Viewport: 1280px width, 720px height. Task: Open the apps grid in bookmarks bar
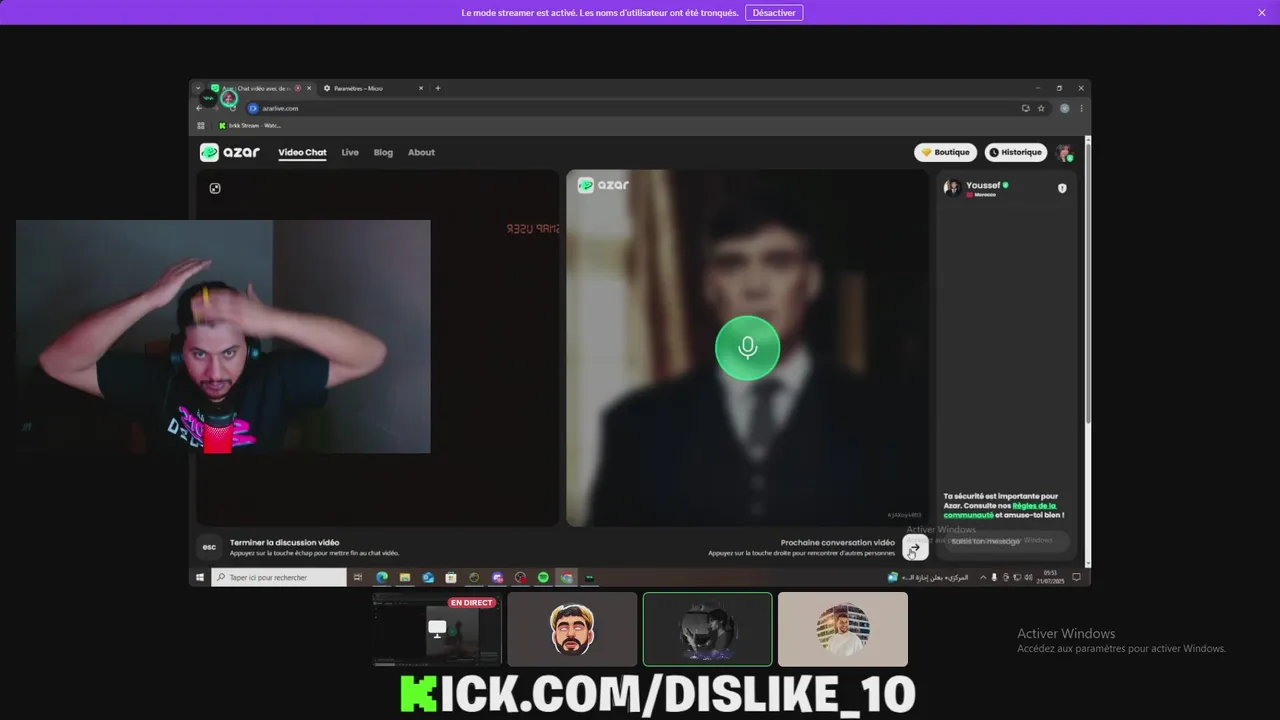tap(201, 126)
